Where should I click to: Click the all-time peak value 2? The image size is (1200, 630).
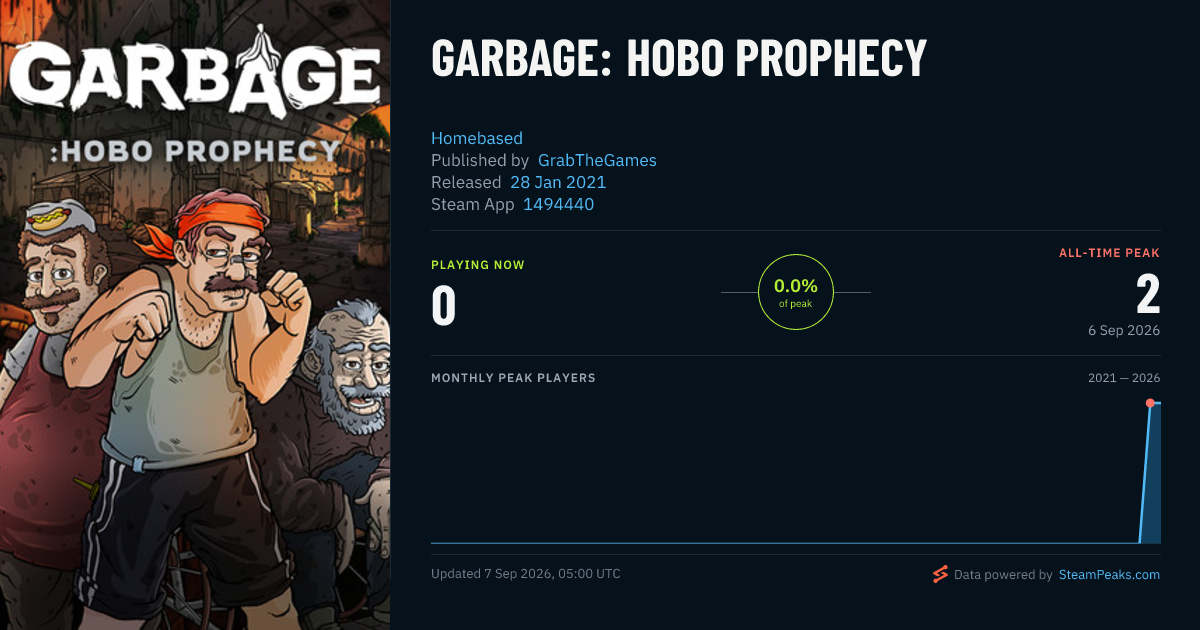point(1148,294)
